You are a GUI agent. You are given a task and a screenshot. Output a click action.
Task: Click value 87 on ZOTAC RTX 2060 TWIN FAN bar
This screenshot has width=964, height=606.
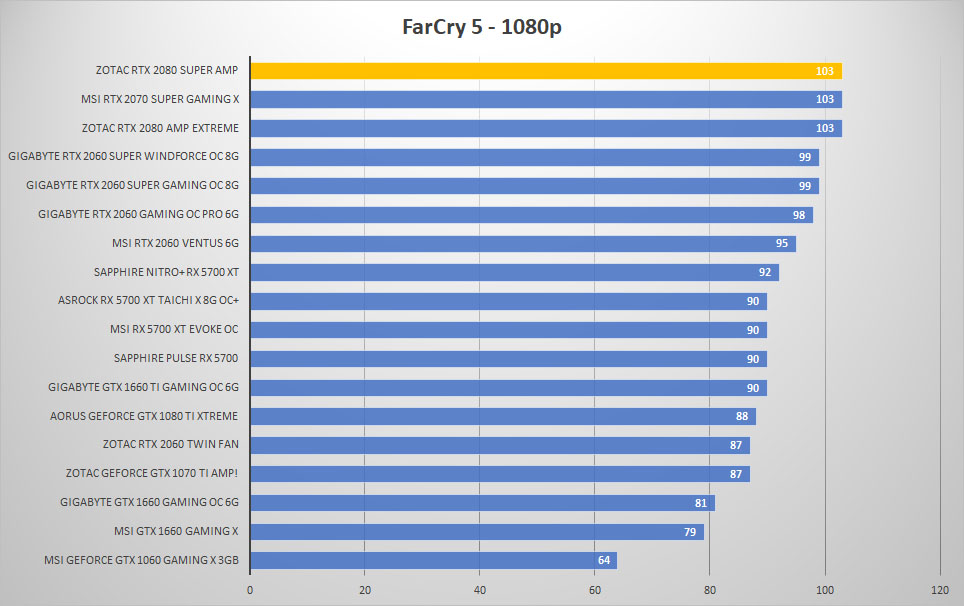tap(735, 445)
